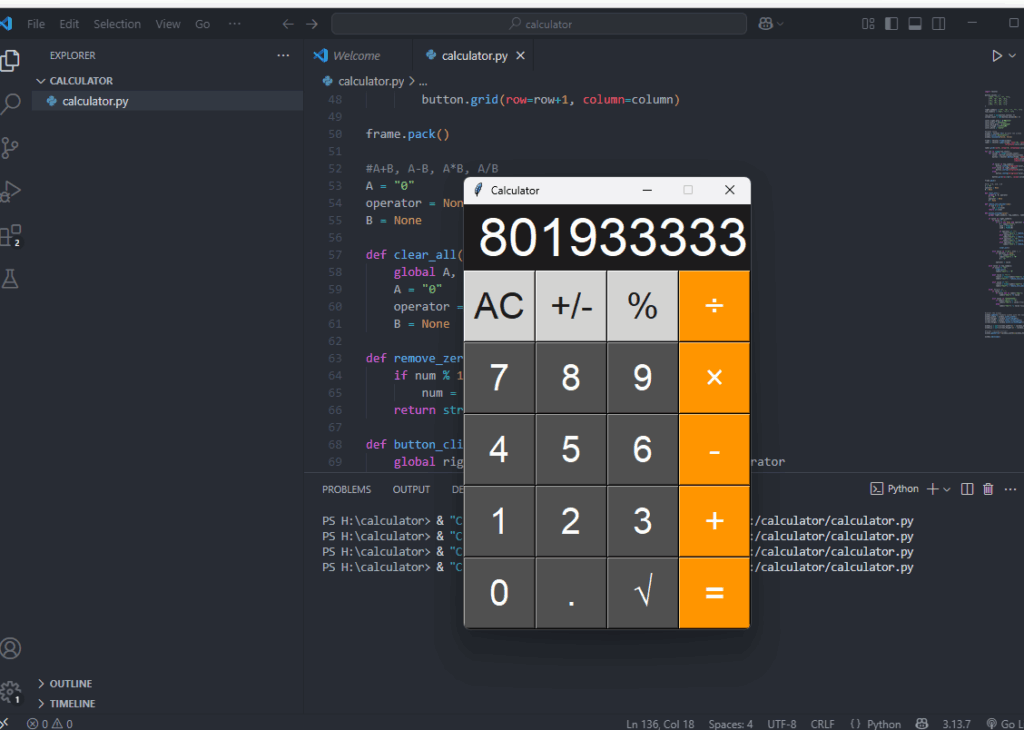The image size is (1024, 730).
Task: Expand the OUTLINE section
Action: click(70, 684)
